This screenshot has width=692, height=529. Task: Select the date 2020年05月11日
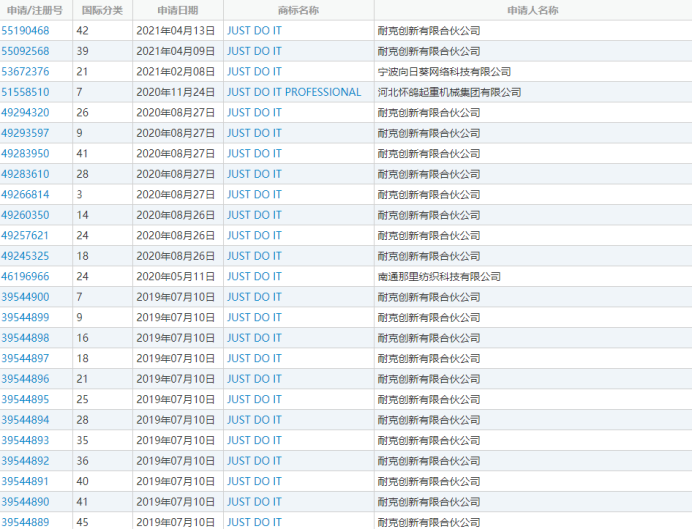point(176,277)
